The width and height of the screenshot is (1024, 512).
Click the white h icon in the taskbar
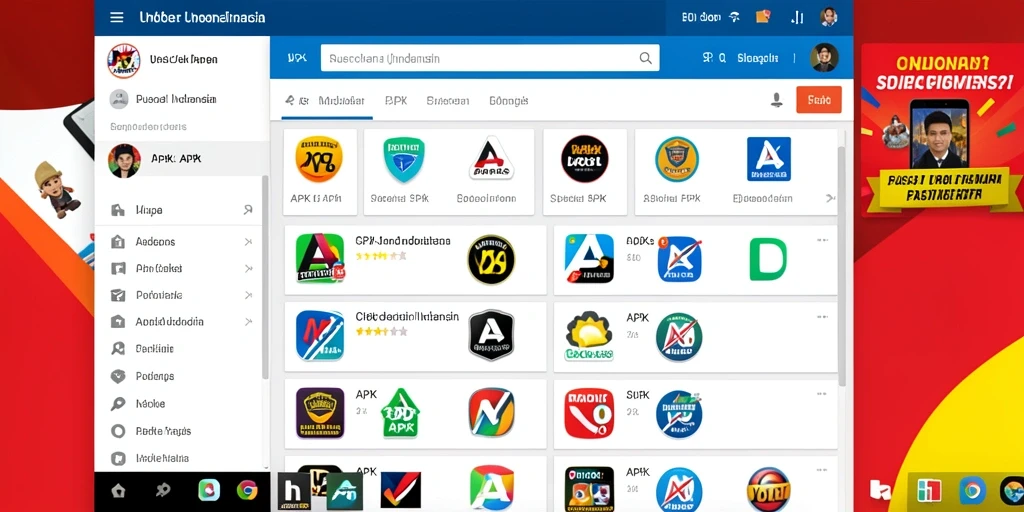(x=293, y=491)
